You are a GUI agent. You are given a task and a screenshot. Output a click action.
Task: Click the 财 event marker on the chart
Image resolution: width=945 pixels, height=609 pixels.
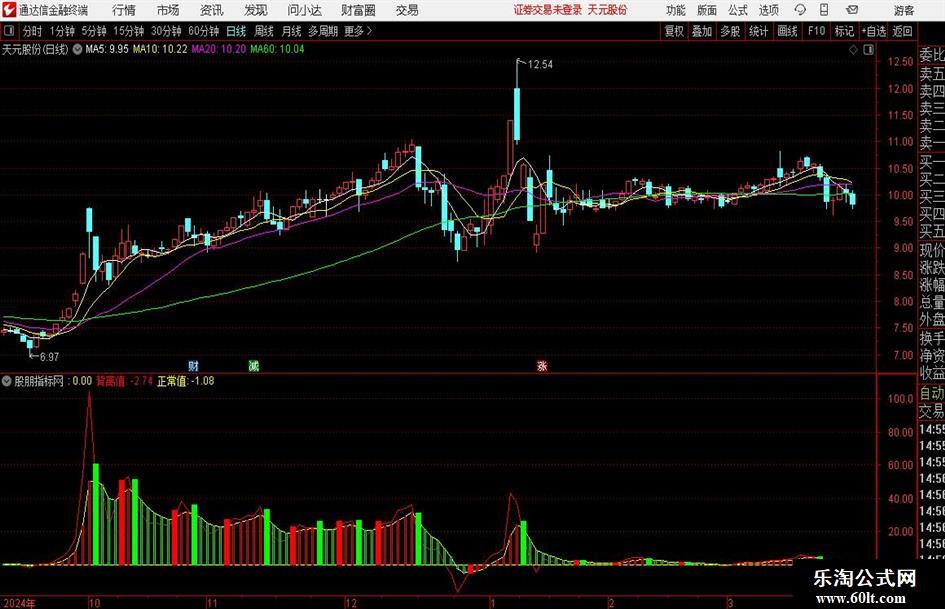[193, 365]
